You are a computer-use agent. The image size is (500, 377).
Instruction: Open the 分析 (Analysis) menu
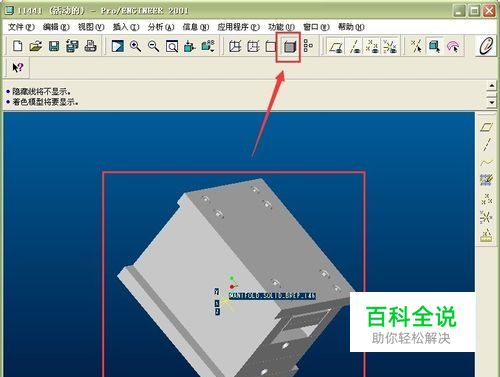tap(161, 27)
